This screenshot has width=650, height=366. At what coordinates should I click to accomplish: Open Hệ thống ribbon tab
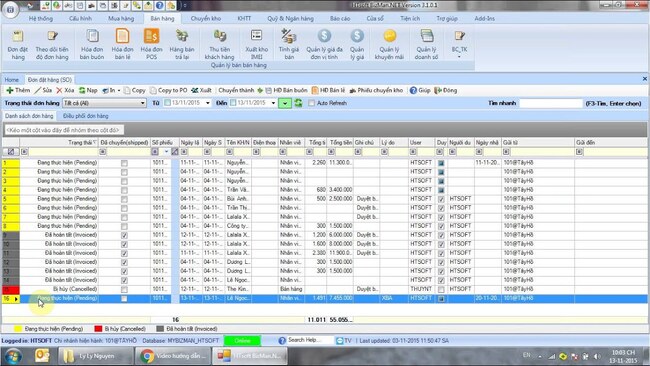coord(41,18)
